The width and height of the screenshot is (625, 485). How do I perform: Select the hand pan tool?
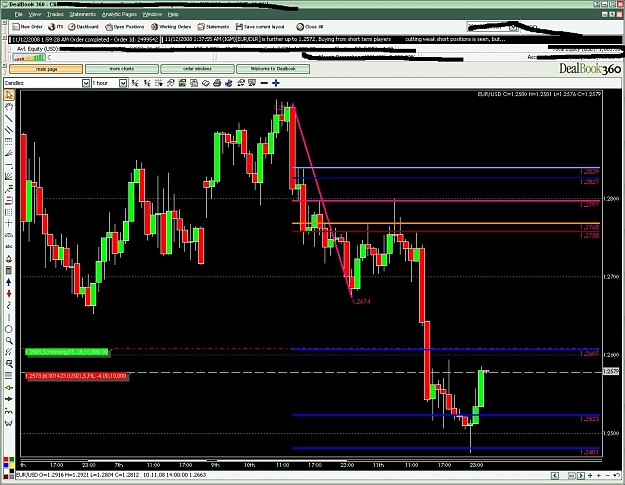tap(9, 106)
